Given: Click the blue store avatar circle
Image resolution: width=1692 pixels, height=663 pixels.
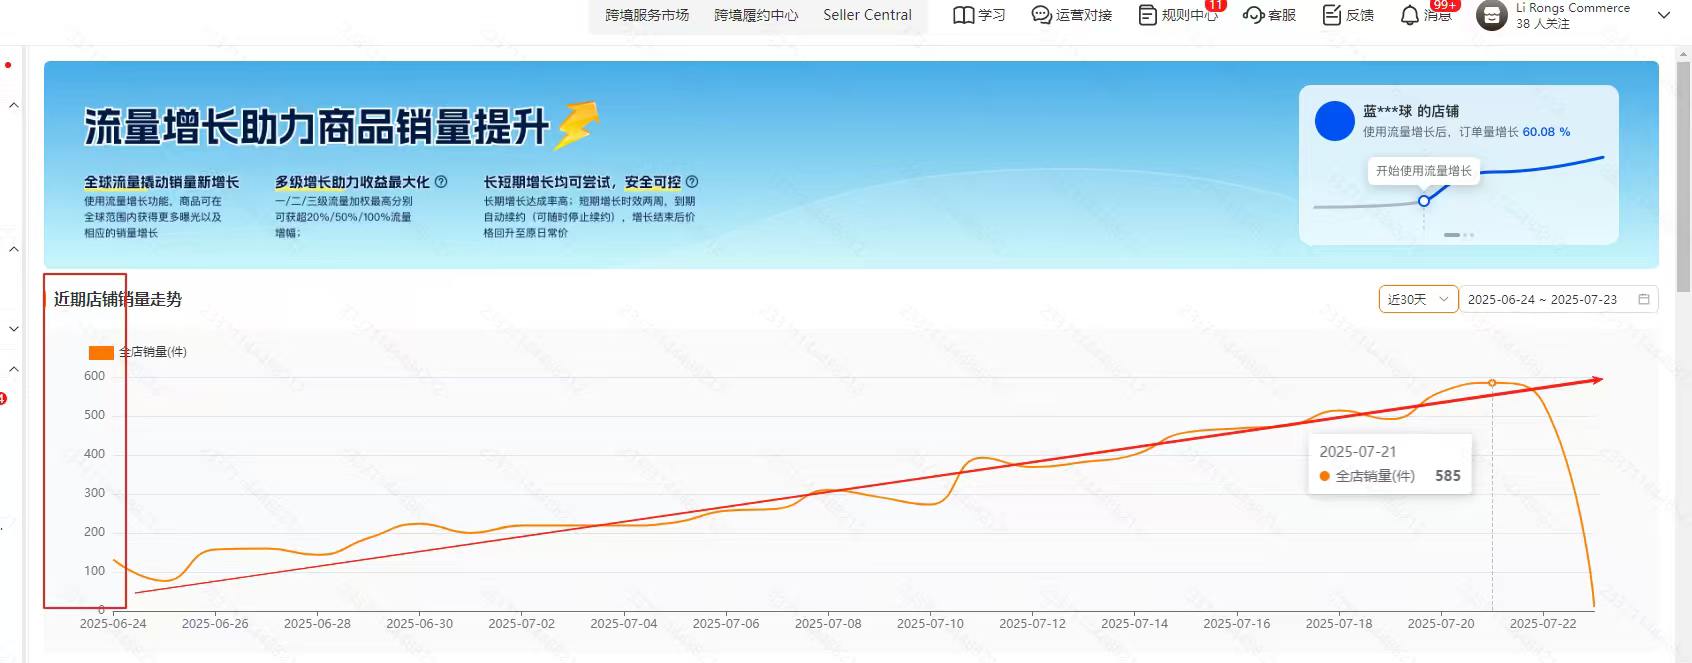Looking at the screenshot, I should click(x=1334, y=121).
